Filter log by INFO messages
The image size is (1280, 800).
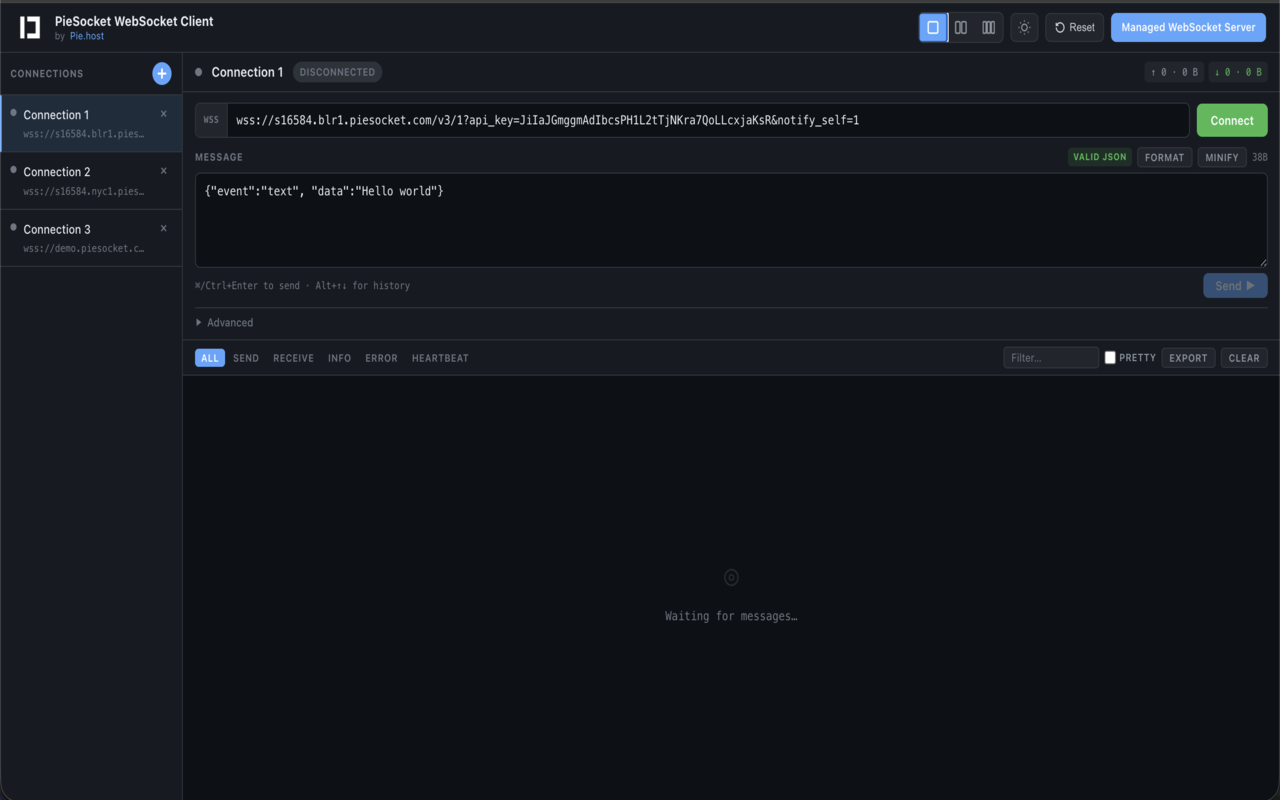pos(340,358)
